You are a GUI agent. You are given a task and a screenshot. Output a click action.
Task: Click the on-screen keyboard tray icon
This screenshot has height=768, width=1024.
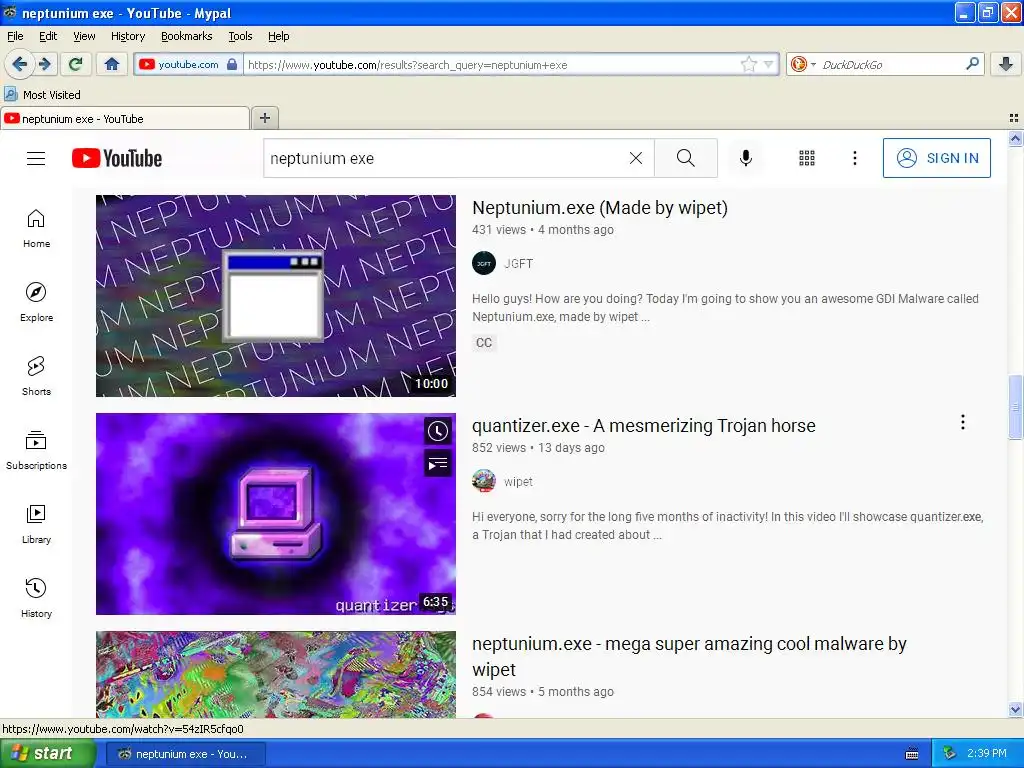(912, 754)
